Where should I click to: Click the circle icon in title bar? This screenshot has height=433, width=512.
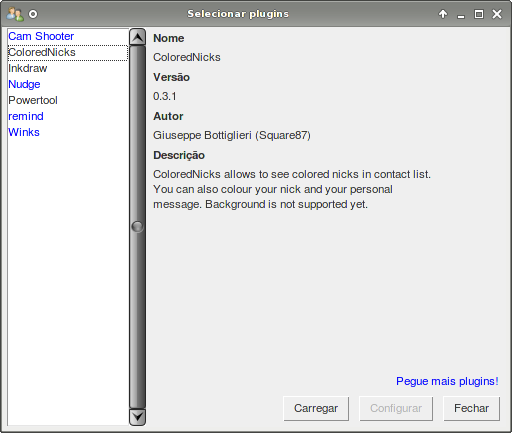33,14
